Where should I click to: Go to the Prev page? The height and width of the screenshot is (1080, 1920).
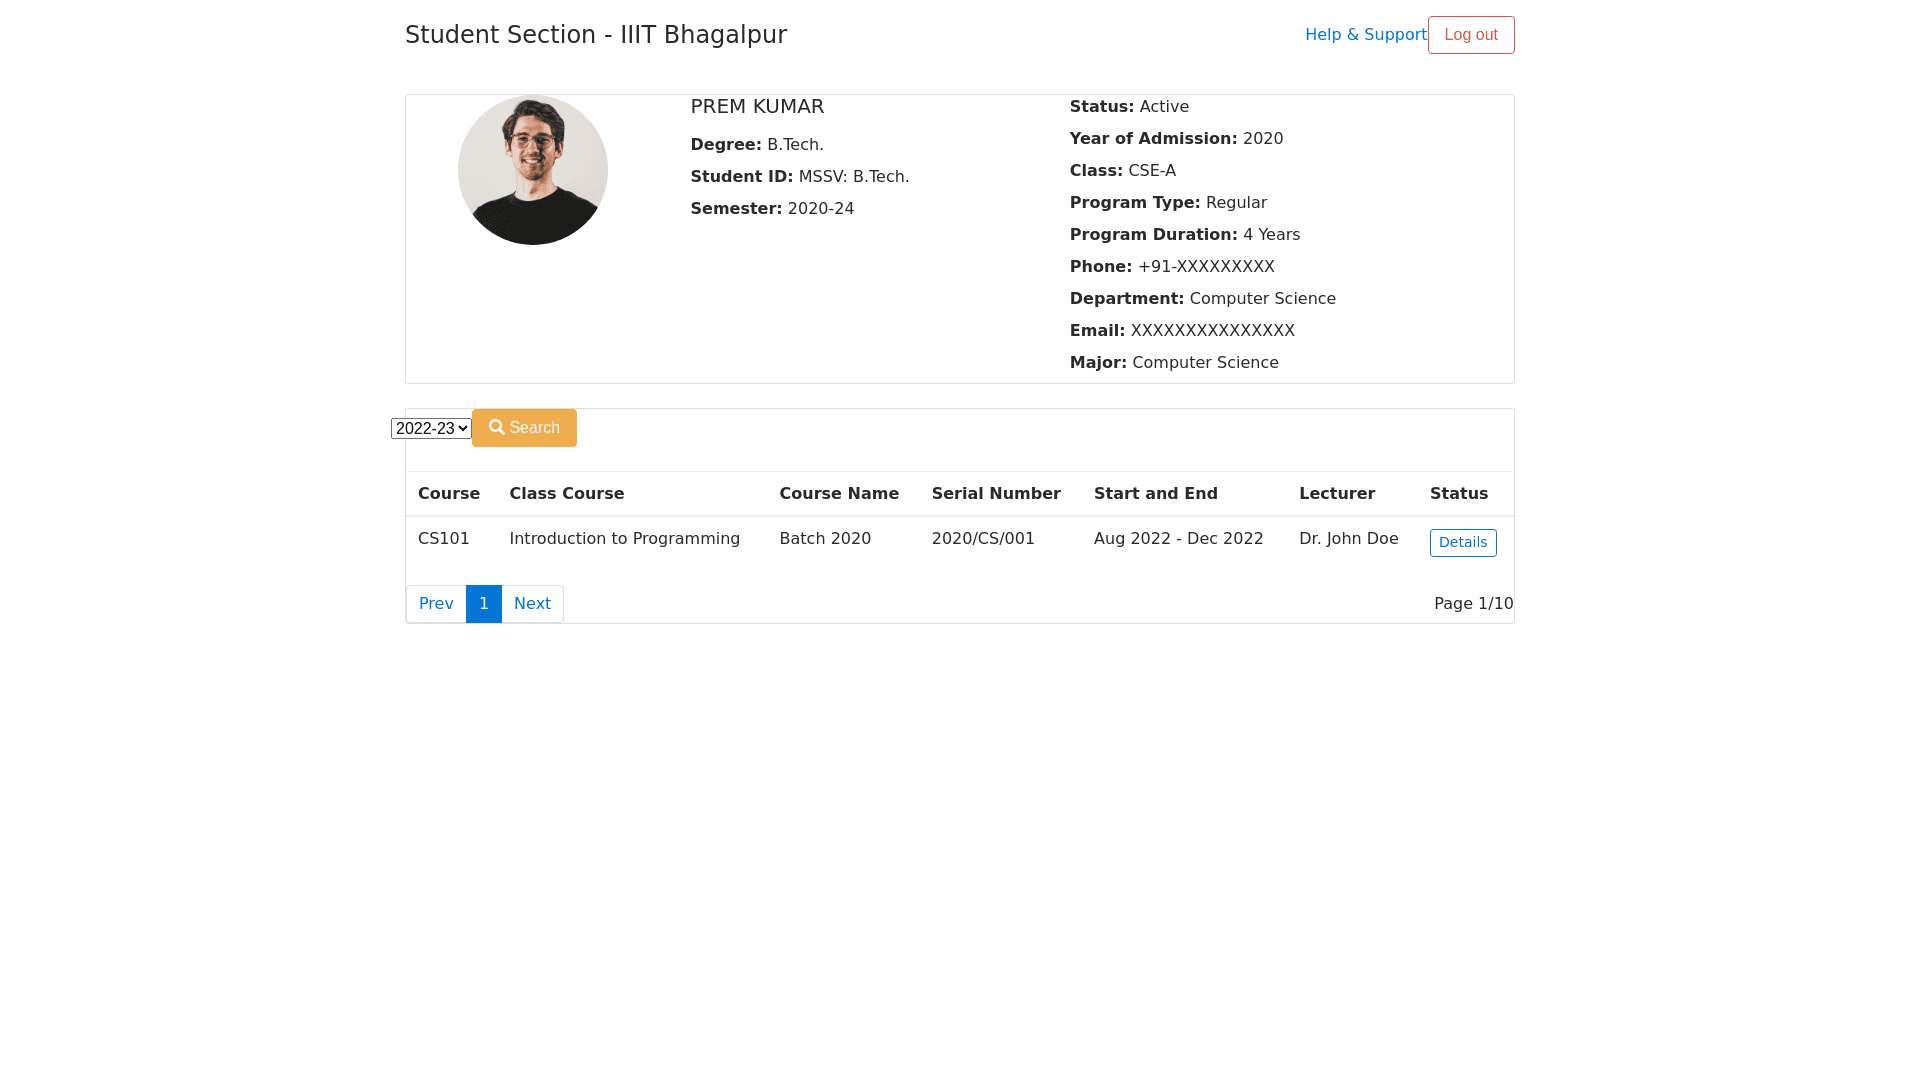coord(436,604)
